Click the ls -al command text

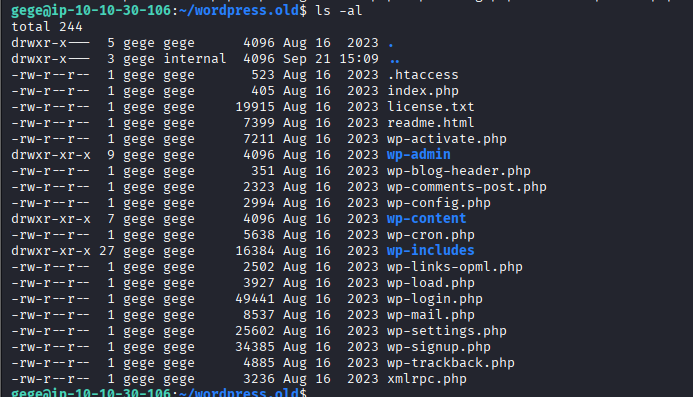[x=339, y=10]
